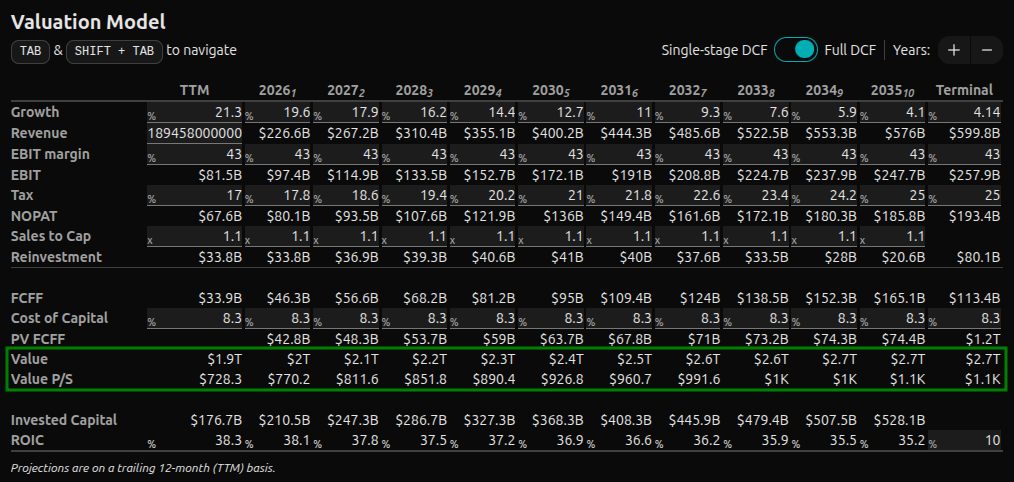1014x482 pixels.
Task: Click the 2026 column header
Action: click(278, 90)
